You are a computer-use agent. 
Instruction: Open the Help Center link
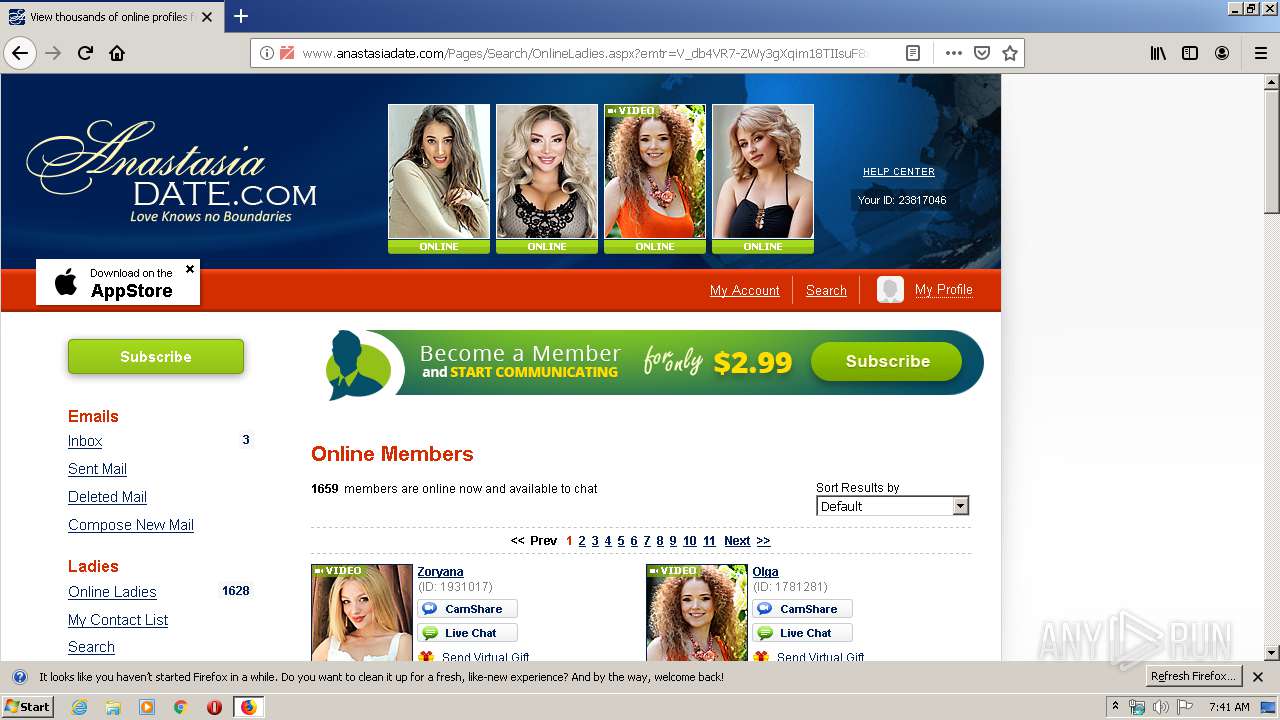[899, 172]
